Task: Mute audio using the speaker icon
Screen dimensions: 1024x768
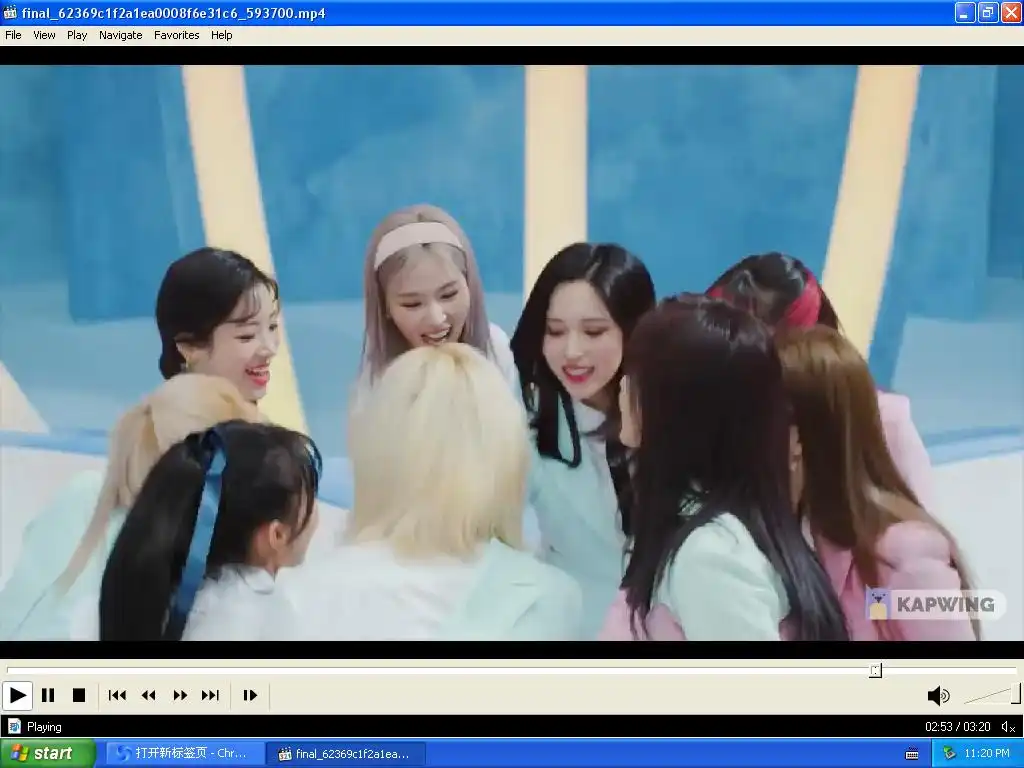Action: tap(938, 696)
